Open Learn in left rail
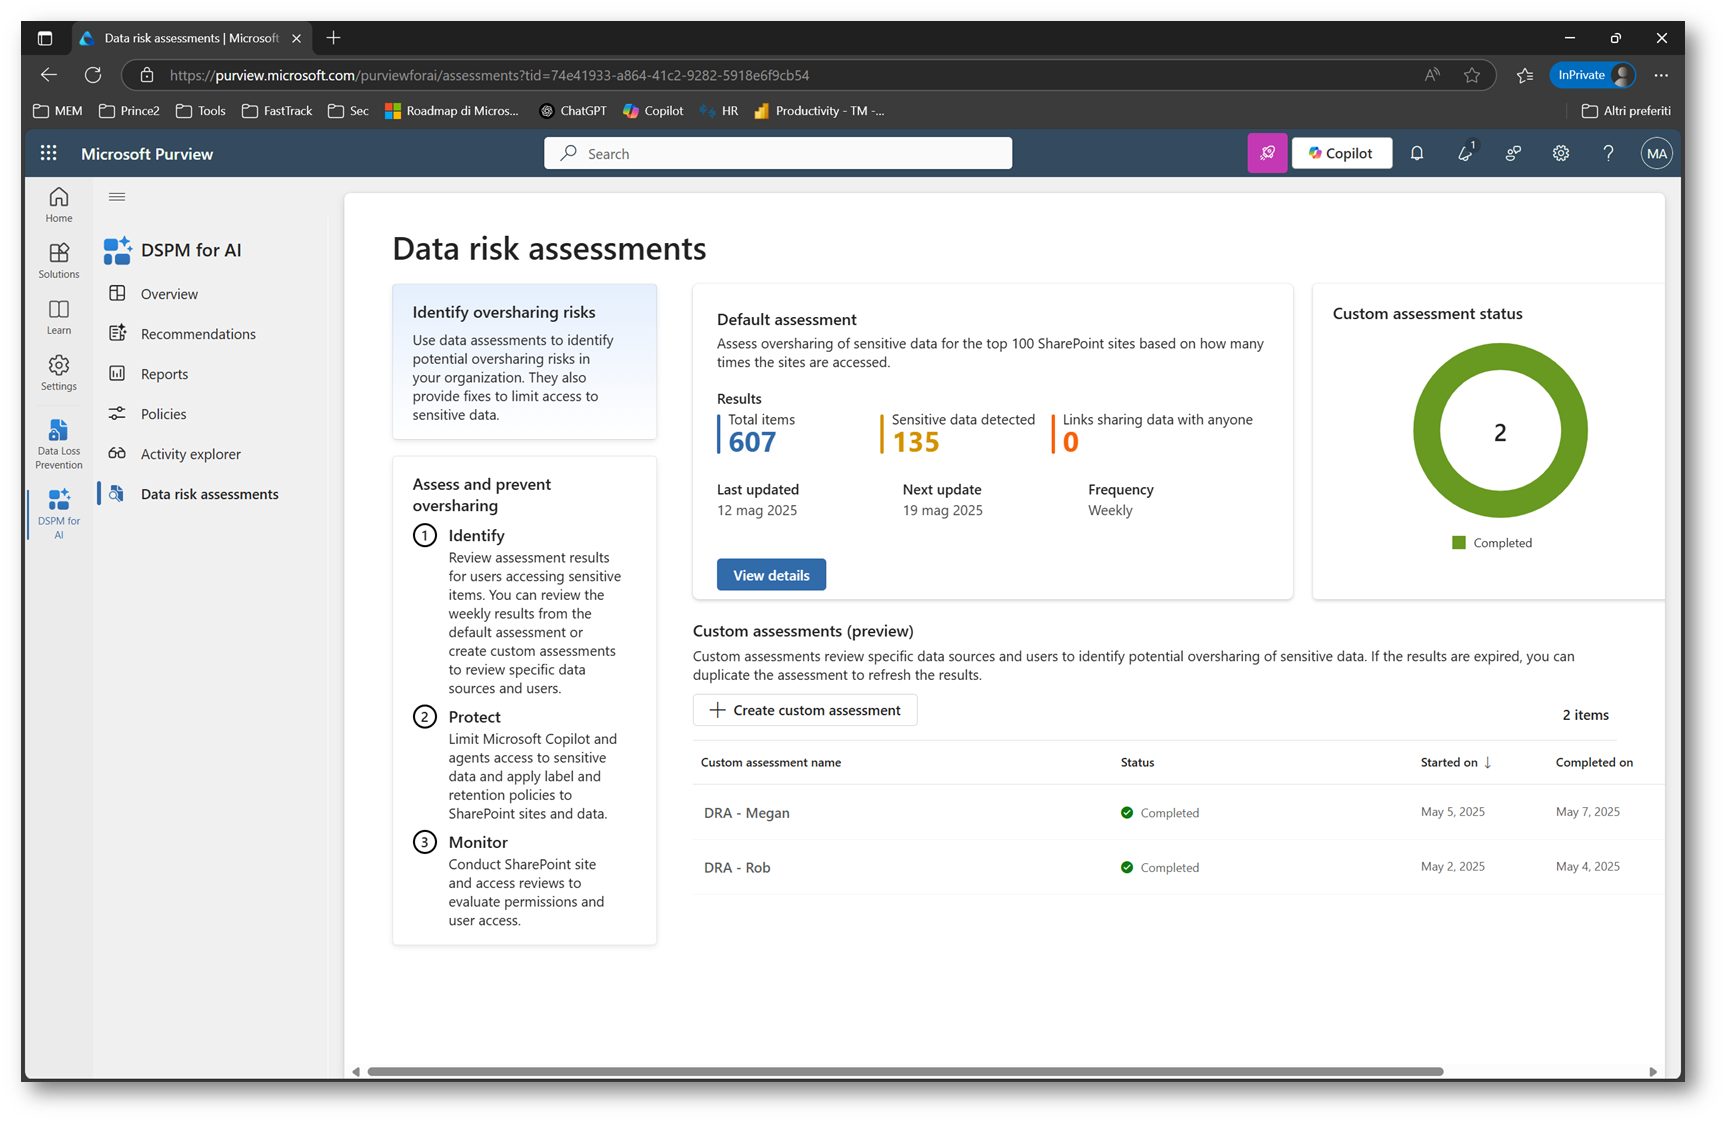Viewport: 1727px width, 1124px height. coord(59,316)
